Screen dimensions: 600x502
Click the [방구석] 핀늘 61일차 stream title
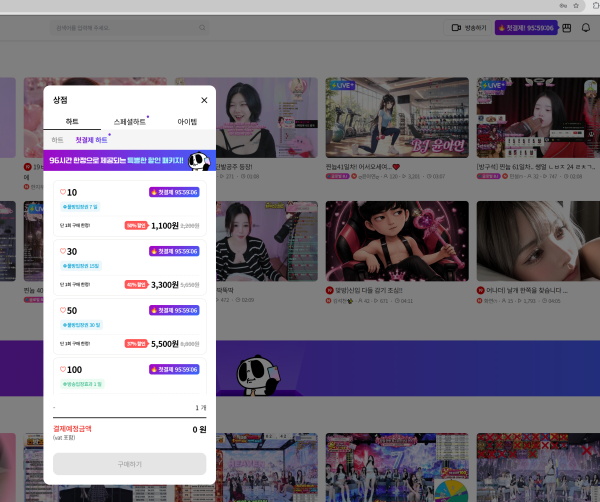coord(536,167)
